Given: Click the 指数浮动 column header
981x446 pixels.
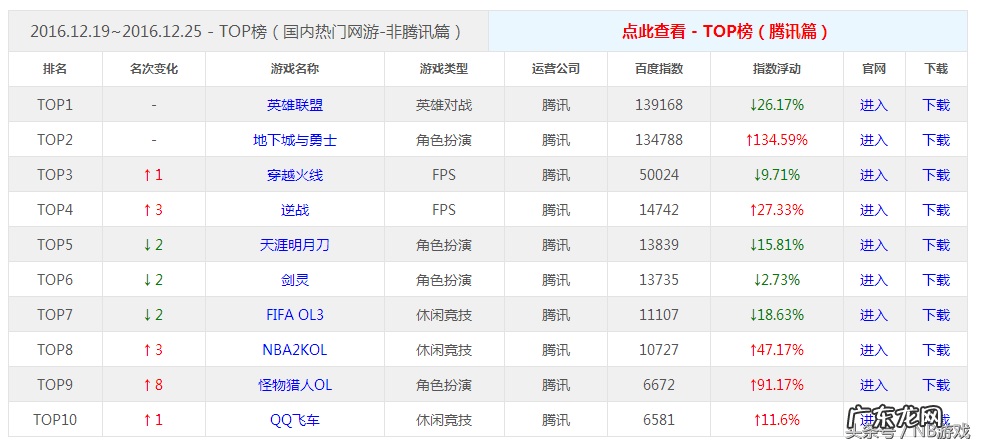Looking at the screenshot, I should click(776, 69).
